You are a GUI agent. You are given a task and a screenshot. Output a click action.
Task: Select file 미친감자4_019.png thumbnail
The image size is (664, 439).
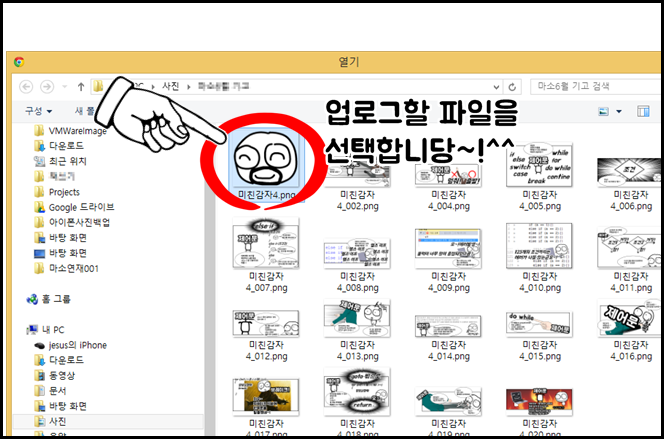pos(448,402)
